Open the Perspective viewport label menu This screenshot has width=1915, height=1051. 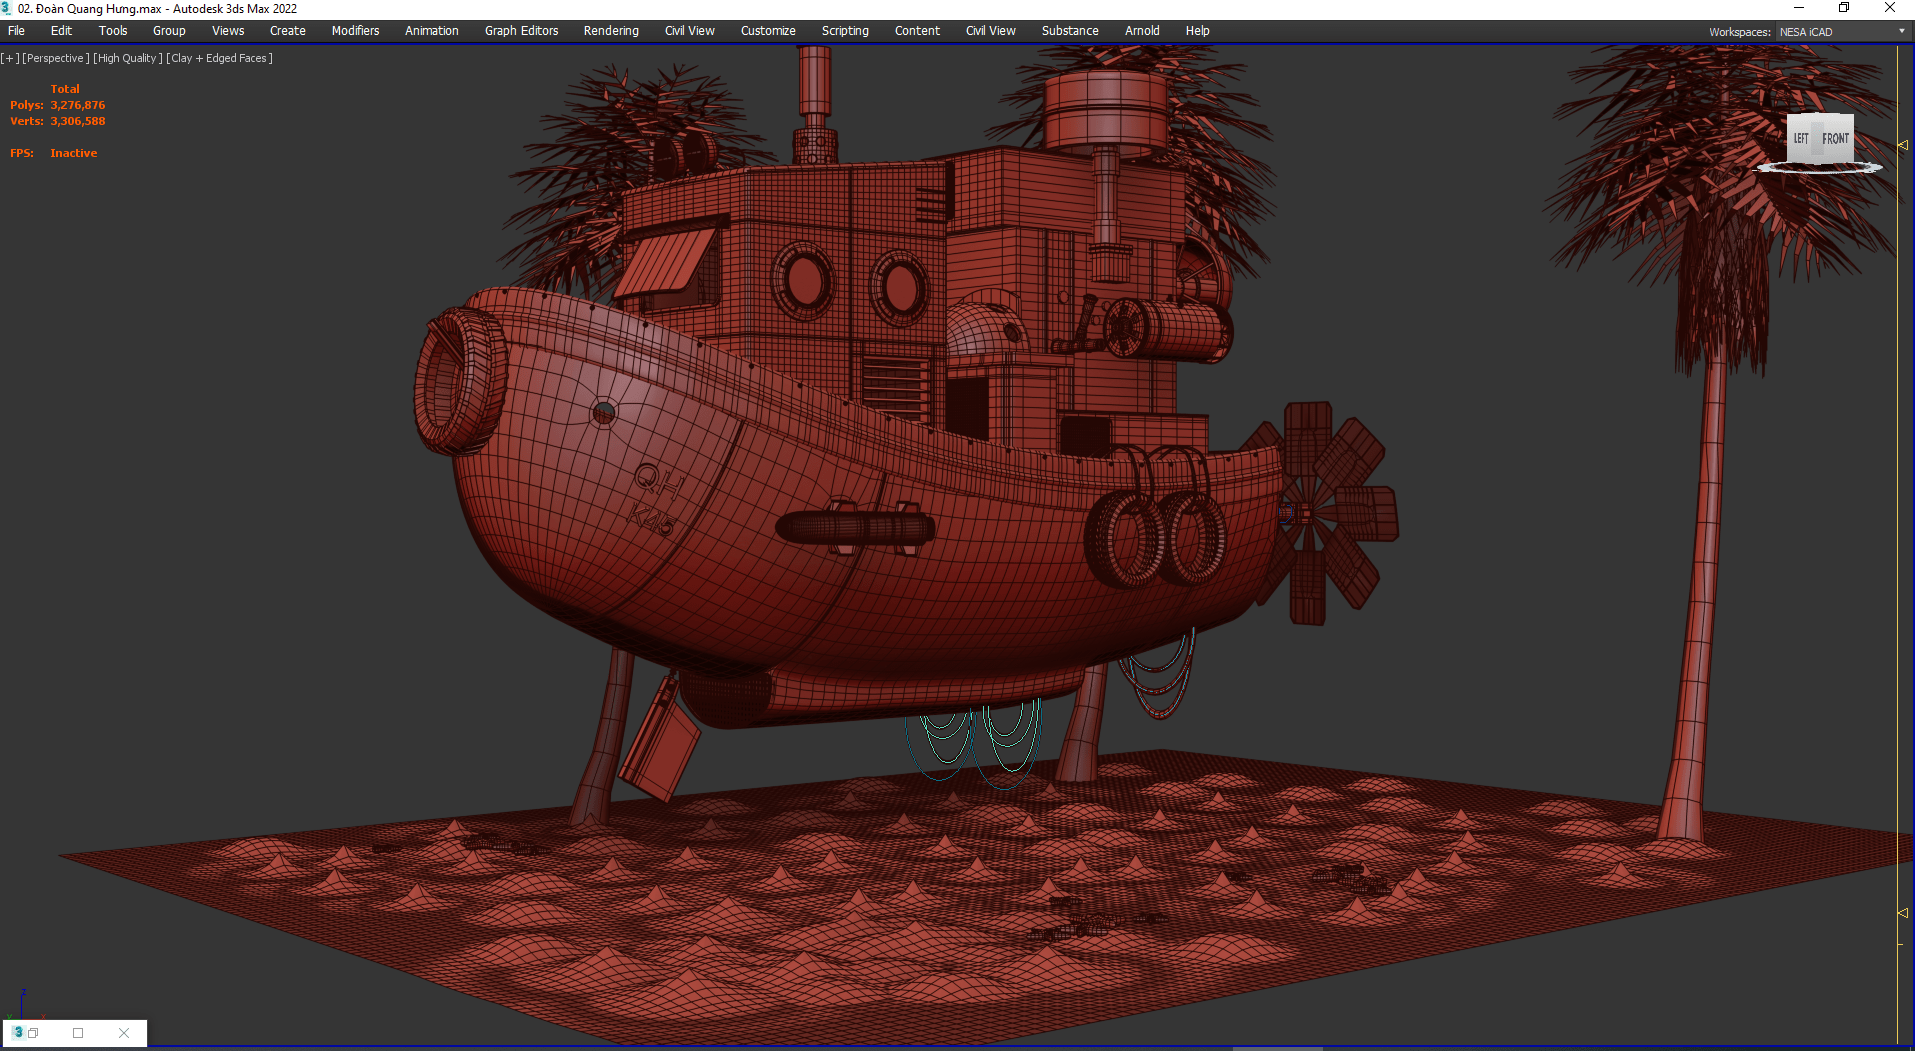(x=56, y=58)
